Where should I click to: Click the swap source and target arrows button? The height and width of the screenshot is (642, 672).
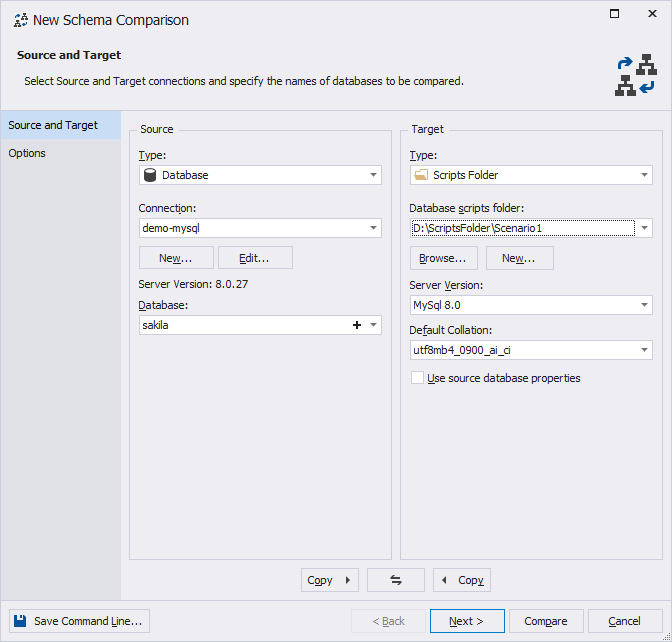coord(396,580)
